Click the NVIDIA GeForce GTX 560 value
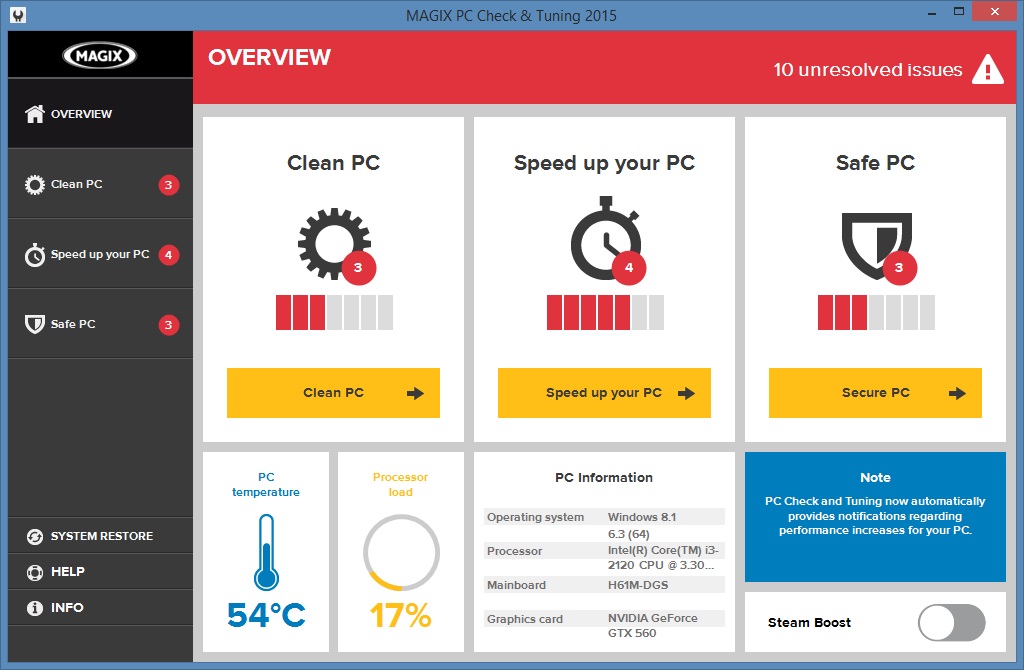Viewport: 1024px width, 670px height. click(x=652, y=626)
